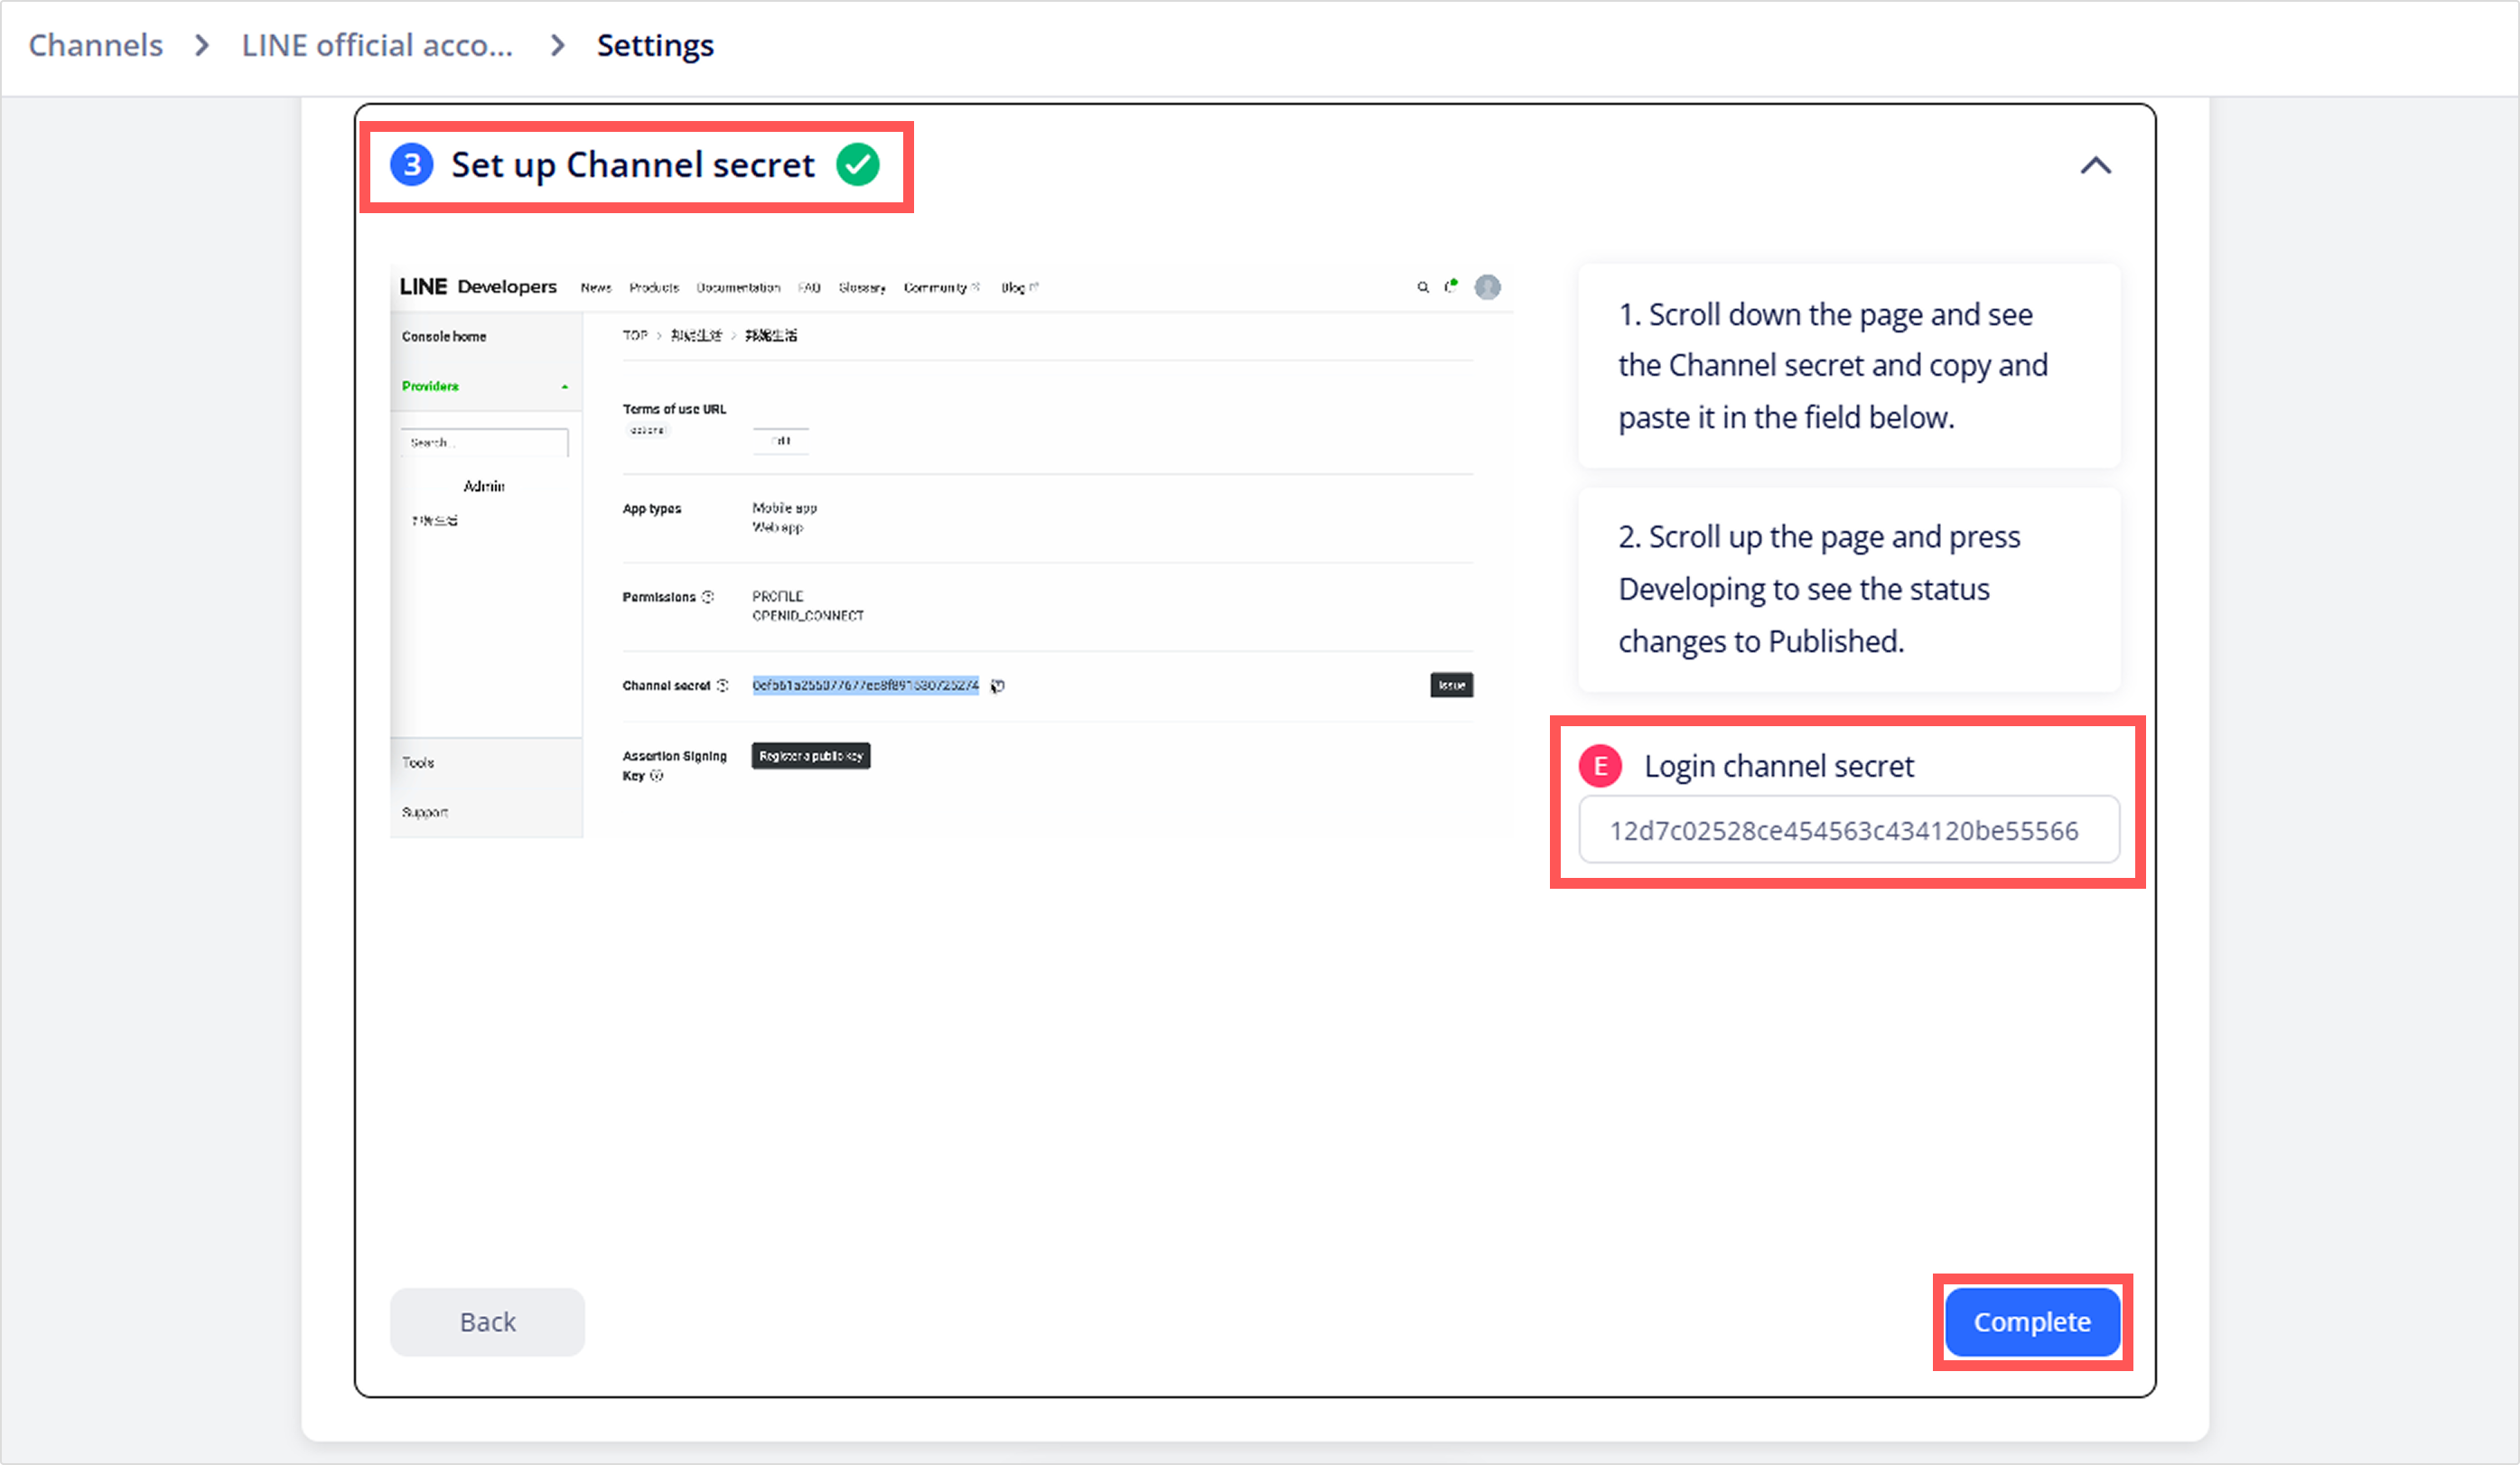The height and width of the screenshot is (1465, 2520).
Task: Click the copy icon next to Channel secret
Action: pos(997,686)
